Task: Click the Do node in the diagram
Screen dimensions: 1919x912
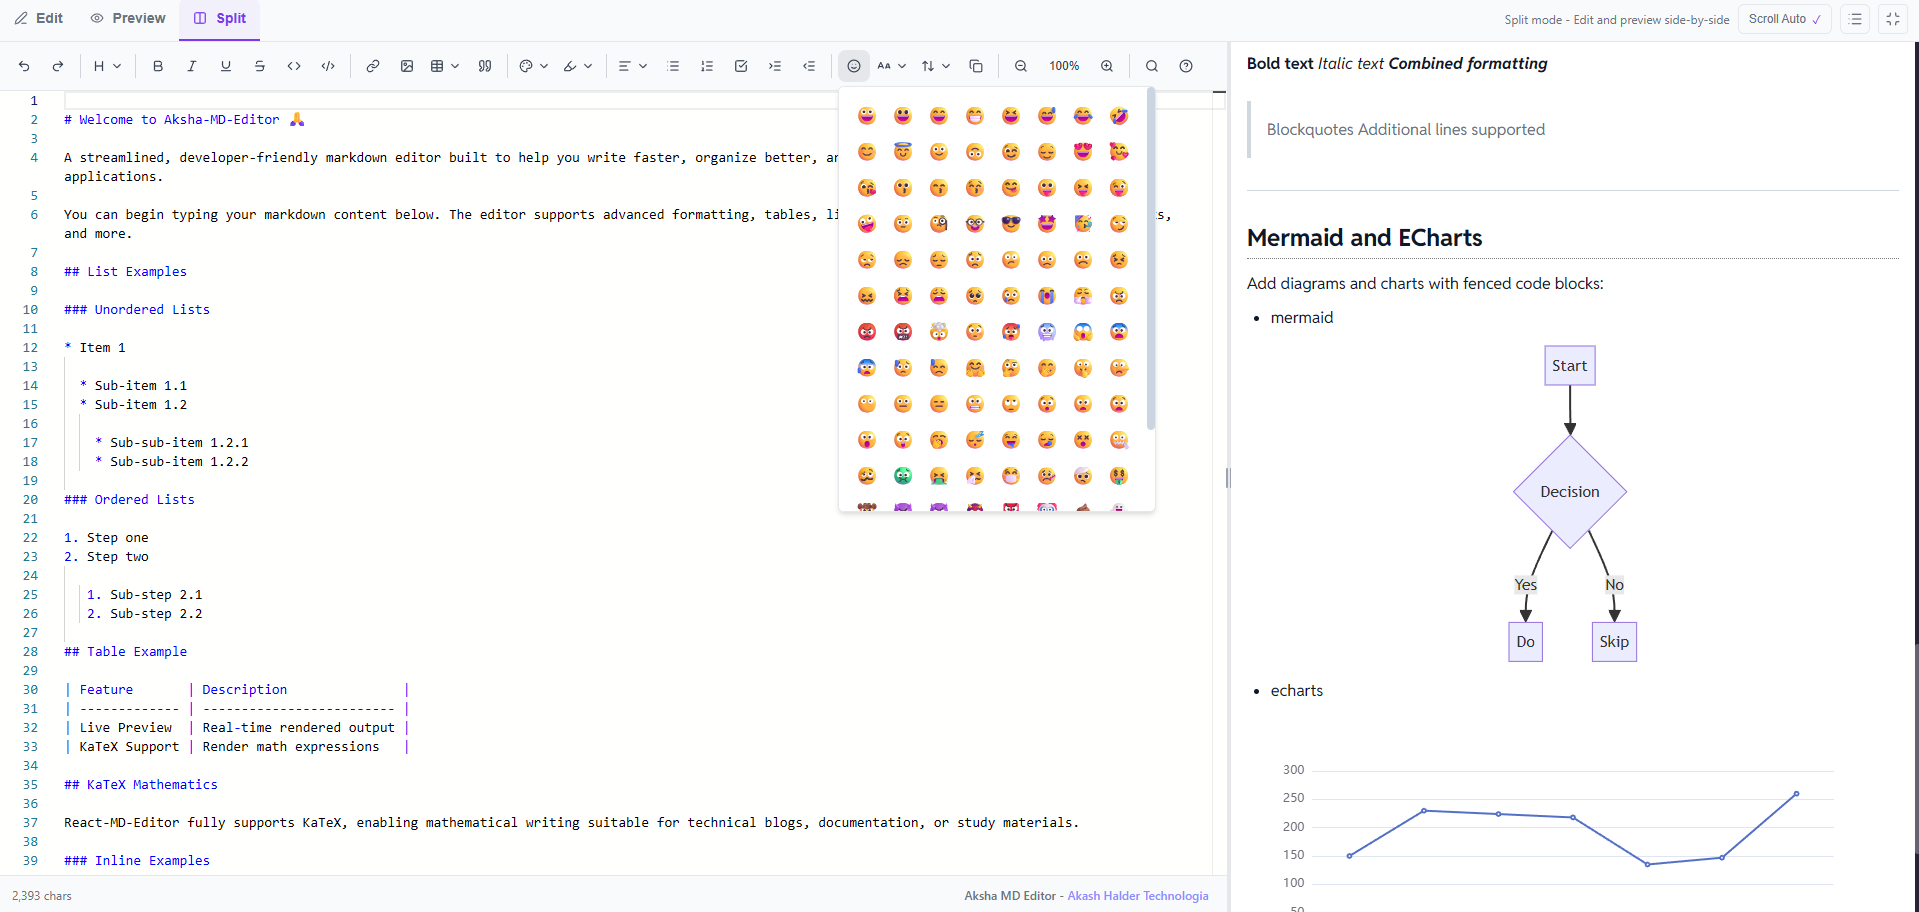Action: 1526,642
